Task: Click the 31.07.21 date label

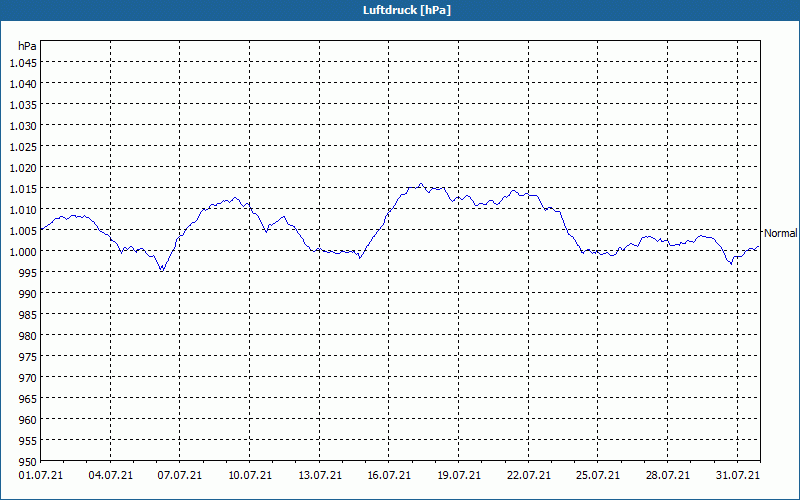Action: coord(737,476)
